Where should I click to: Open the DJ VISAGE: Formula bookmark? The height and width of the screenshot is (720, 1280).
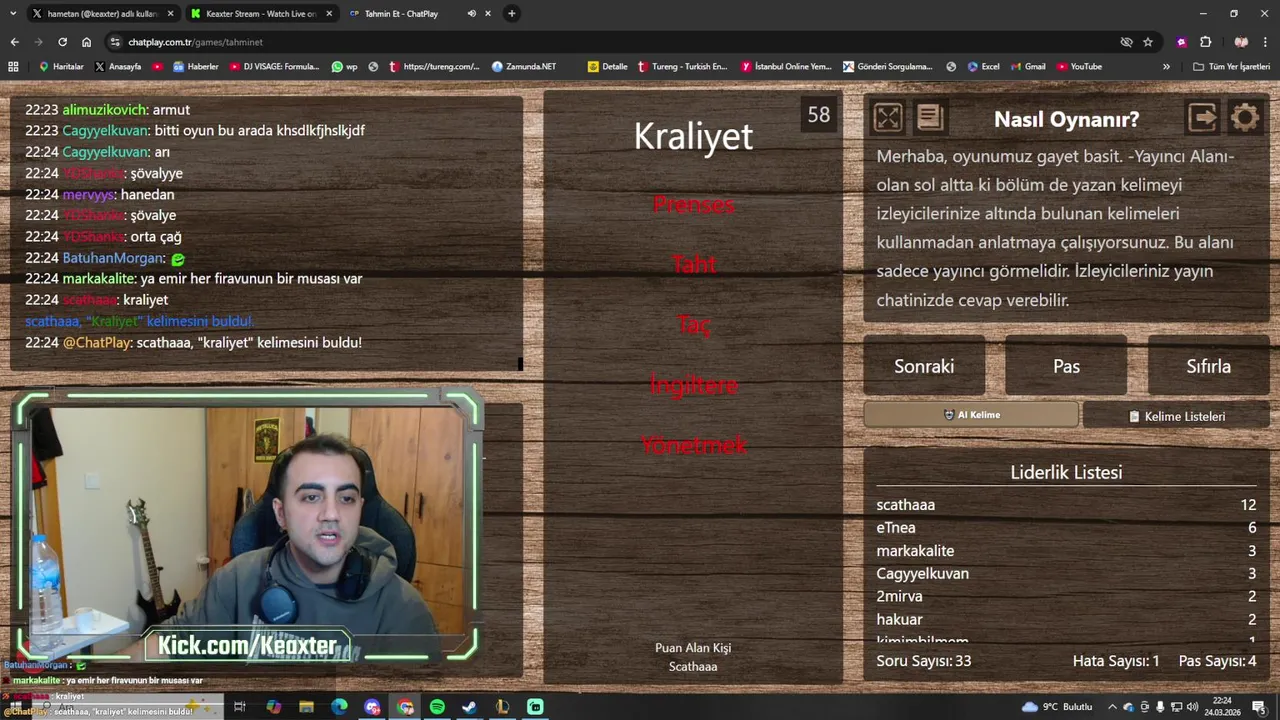275,67
